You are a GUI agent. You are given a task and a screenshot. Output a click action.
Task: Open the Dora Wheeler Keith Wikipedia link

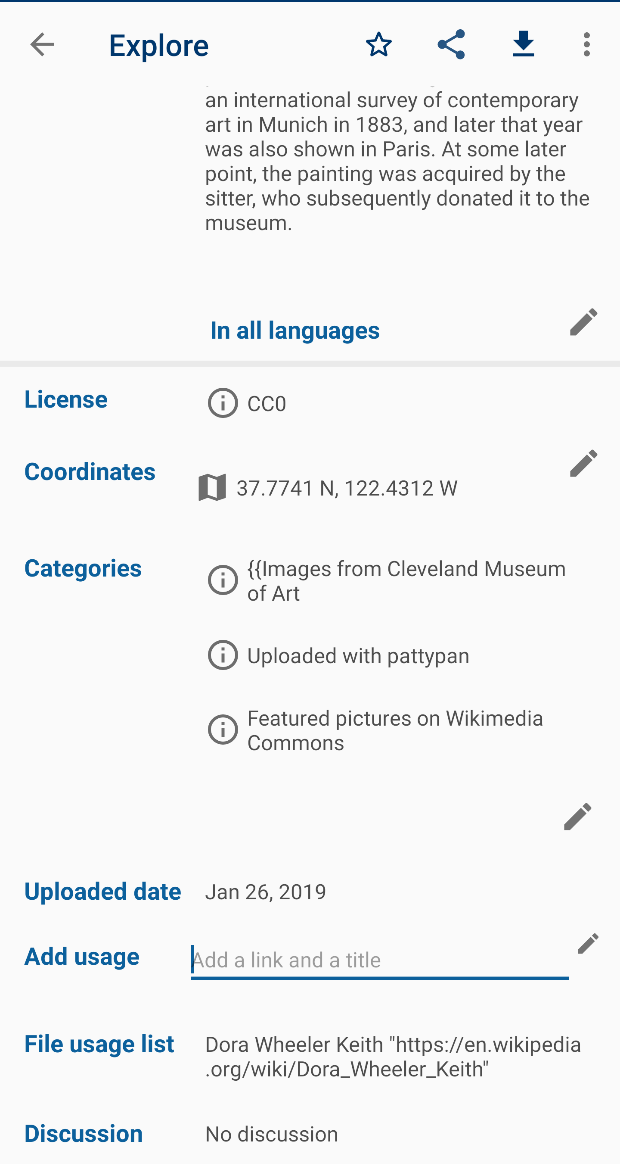(x=393, y=1056)
